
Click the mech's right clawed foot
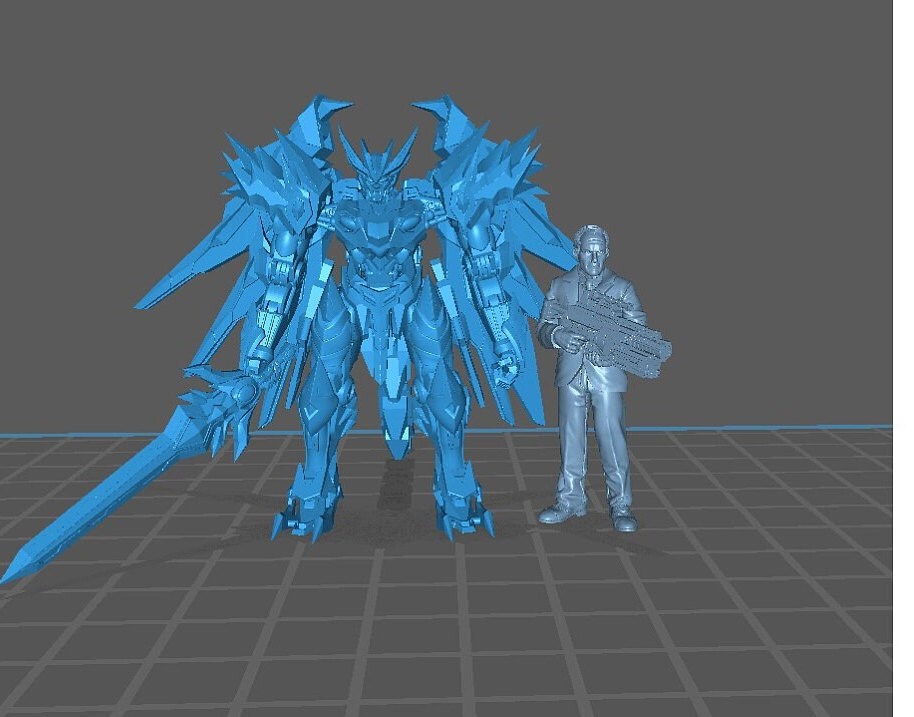tap(462, 515)
